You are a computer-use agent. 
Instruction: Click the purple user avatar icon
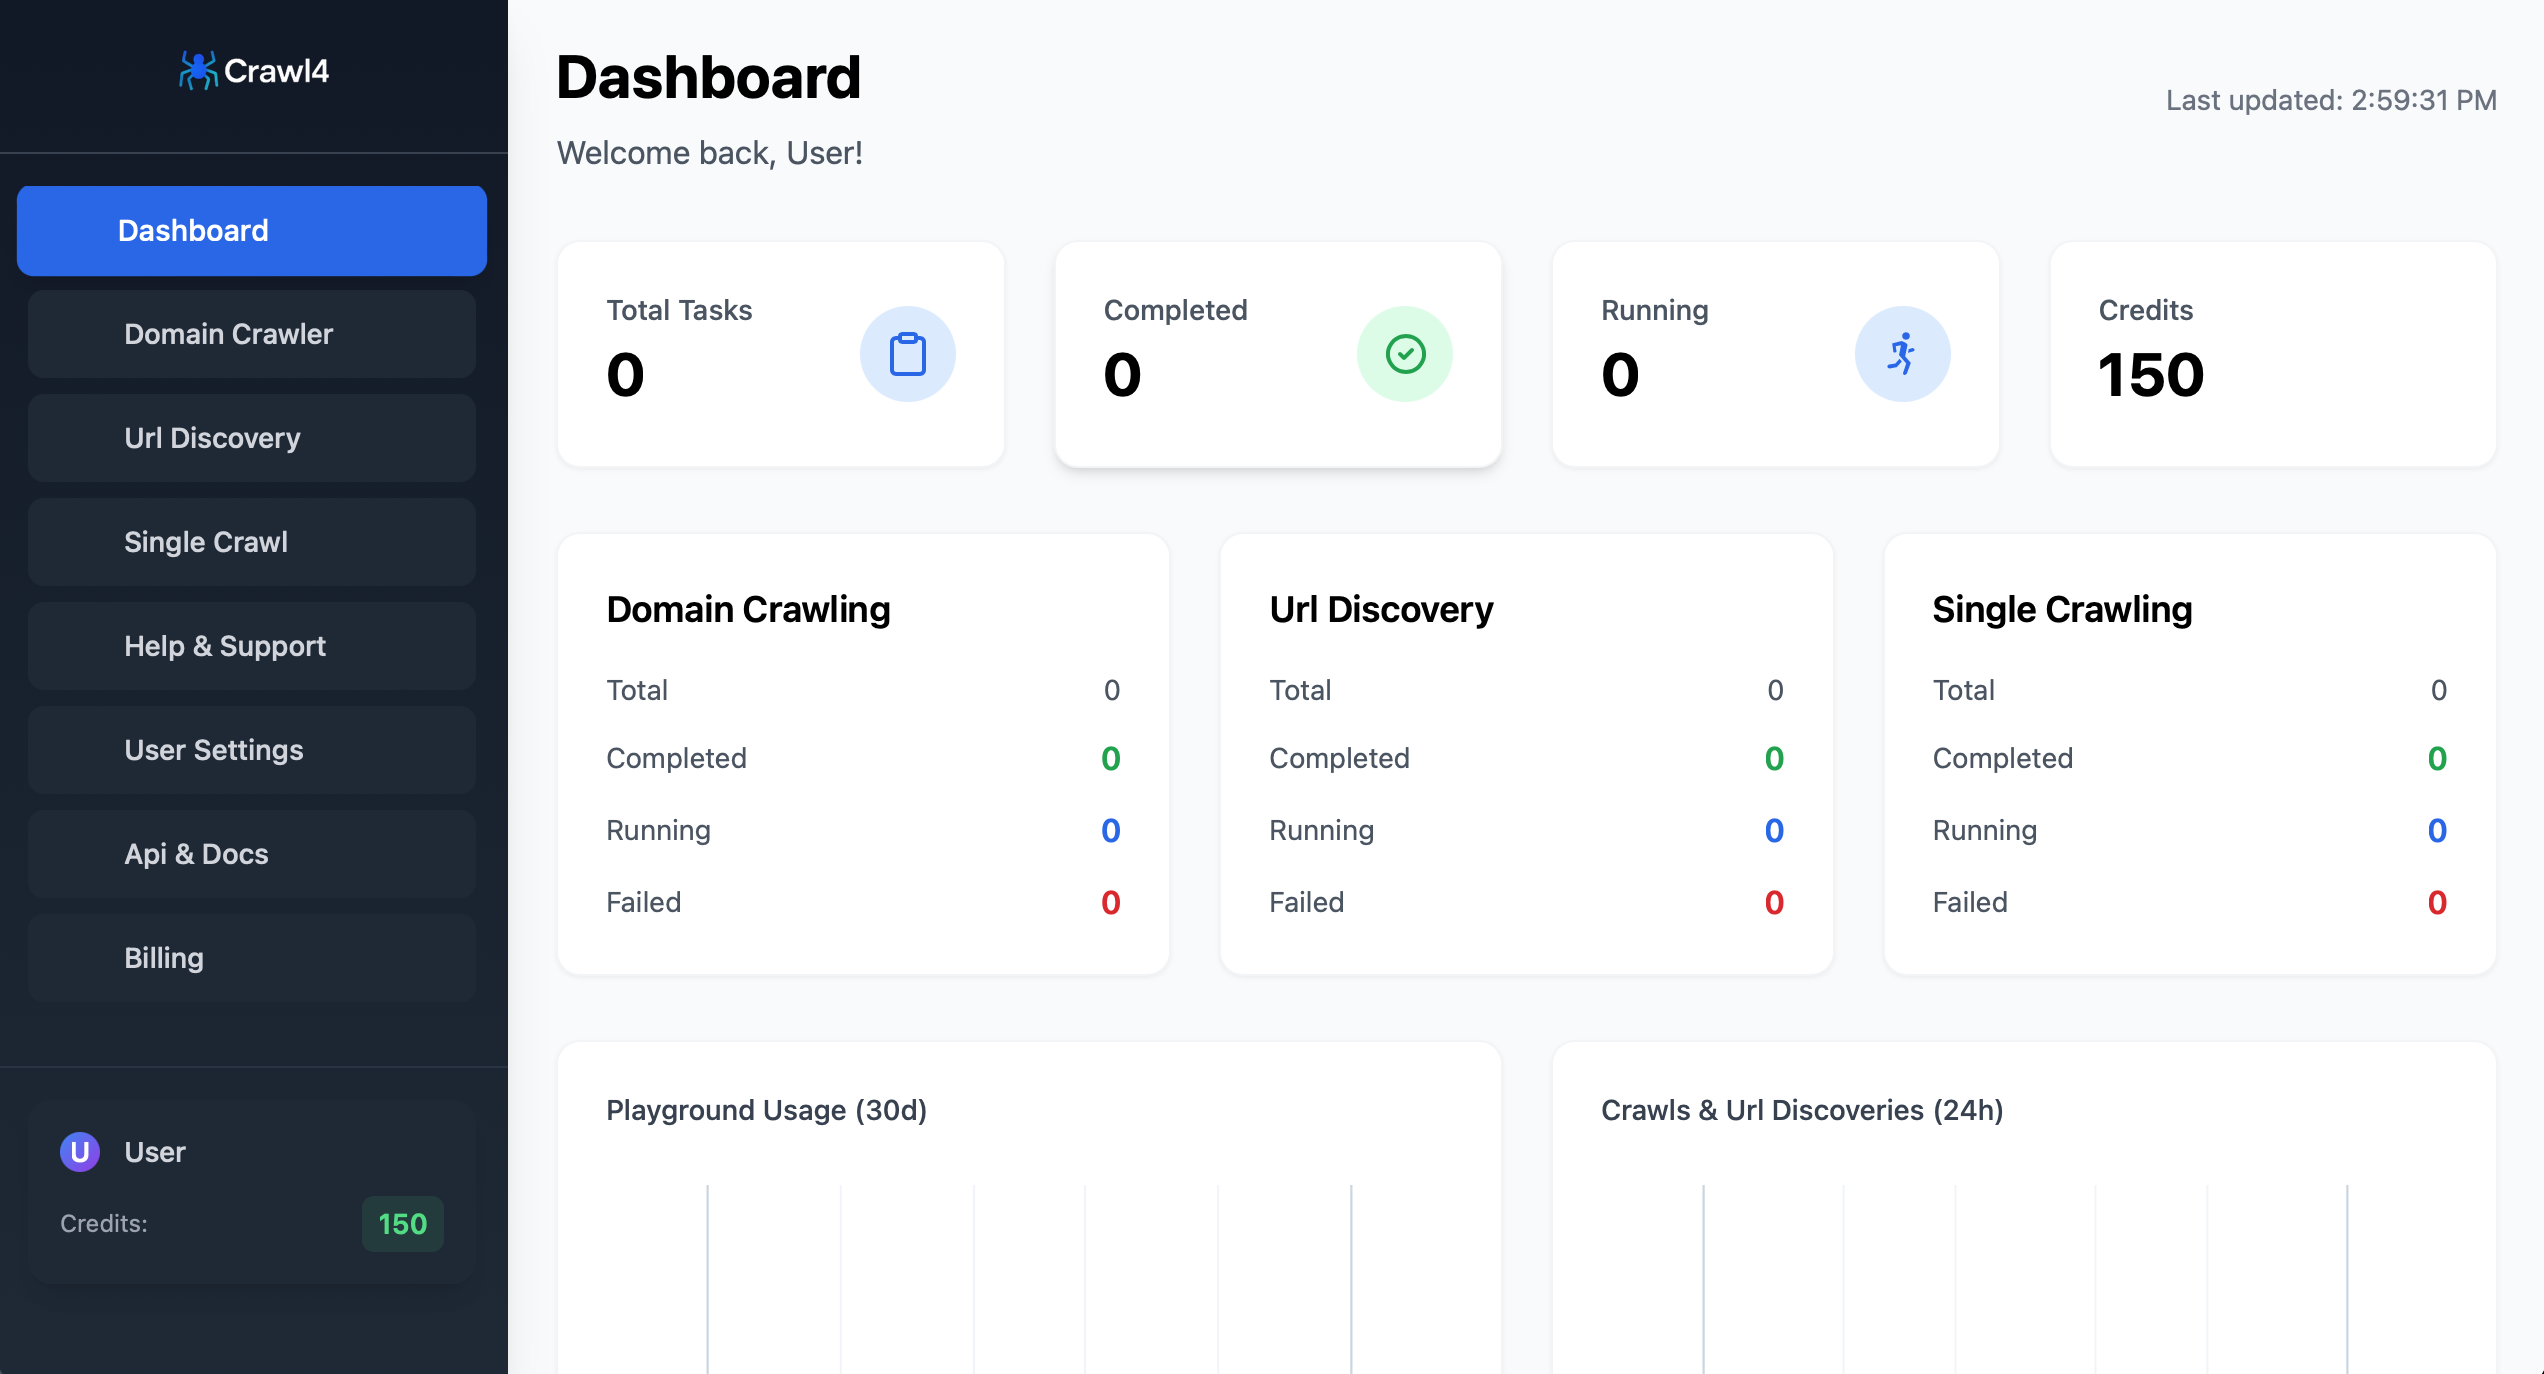pos(80,1152)
